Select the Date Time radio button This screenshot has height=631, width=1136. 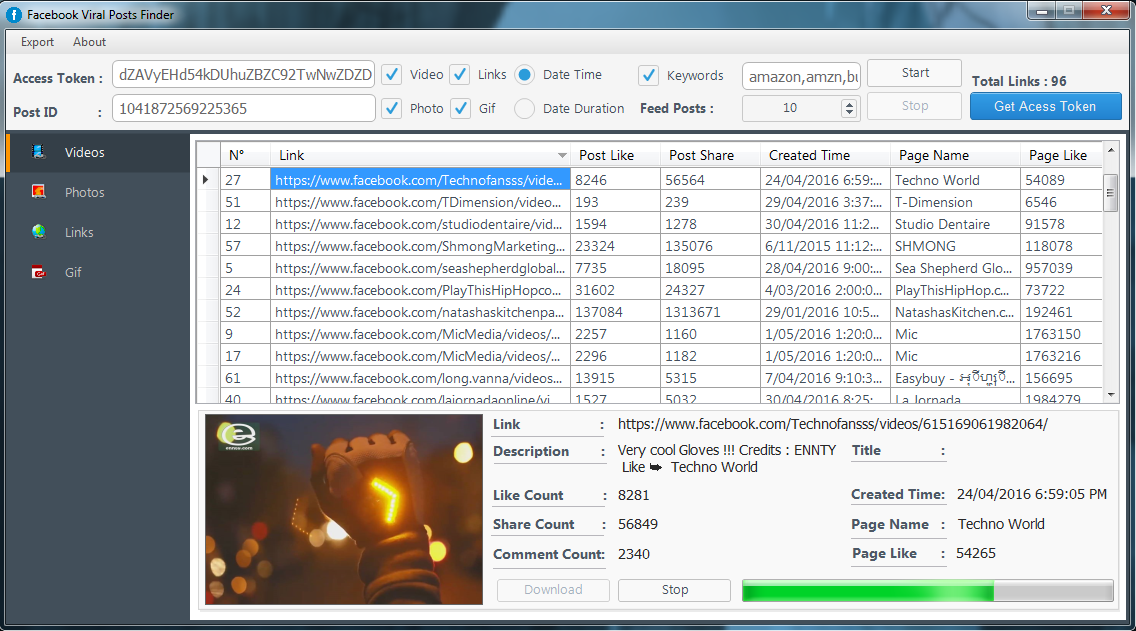525,75
